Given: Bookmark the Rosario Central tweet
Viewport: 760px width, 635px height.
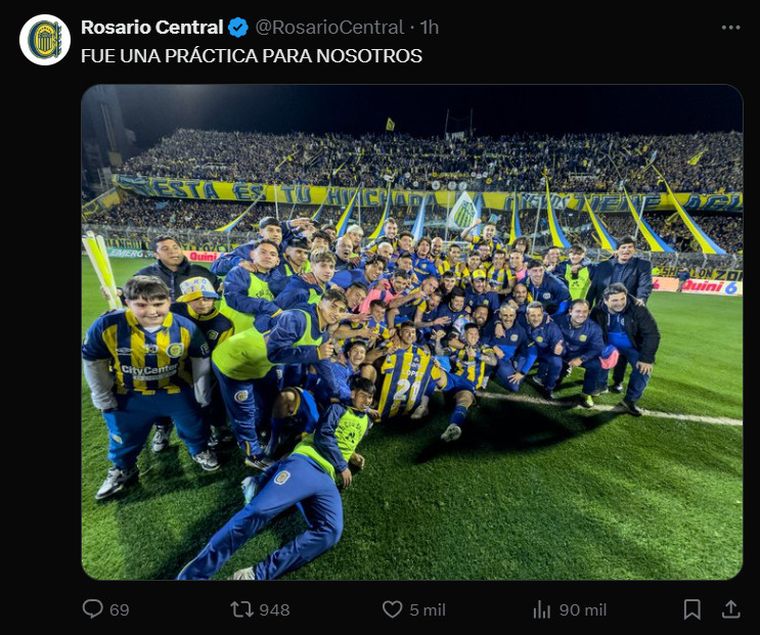Looking at the screenshot, I should point(691,608).
